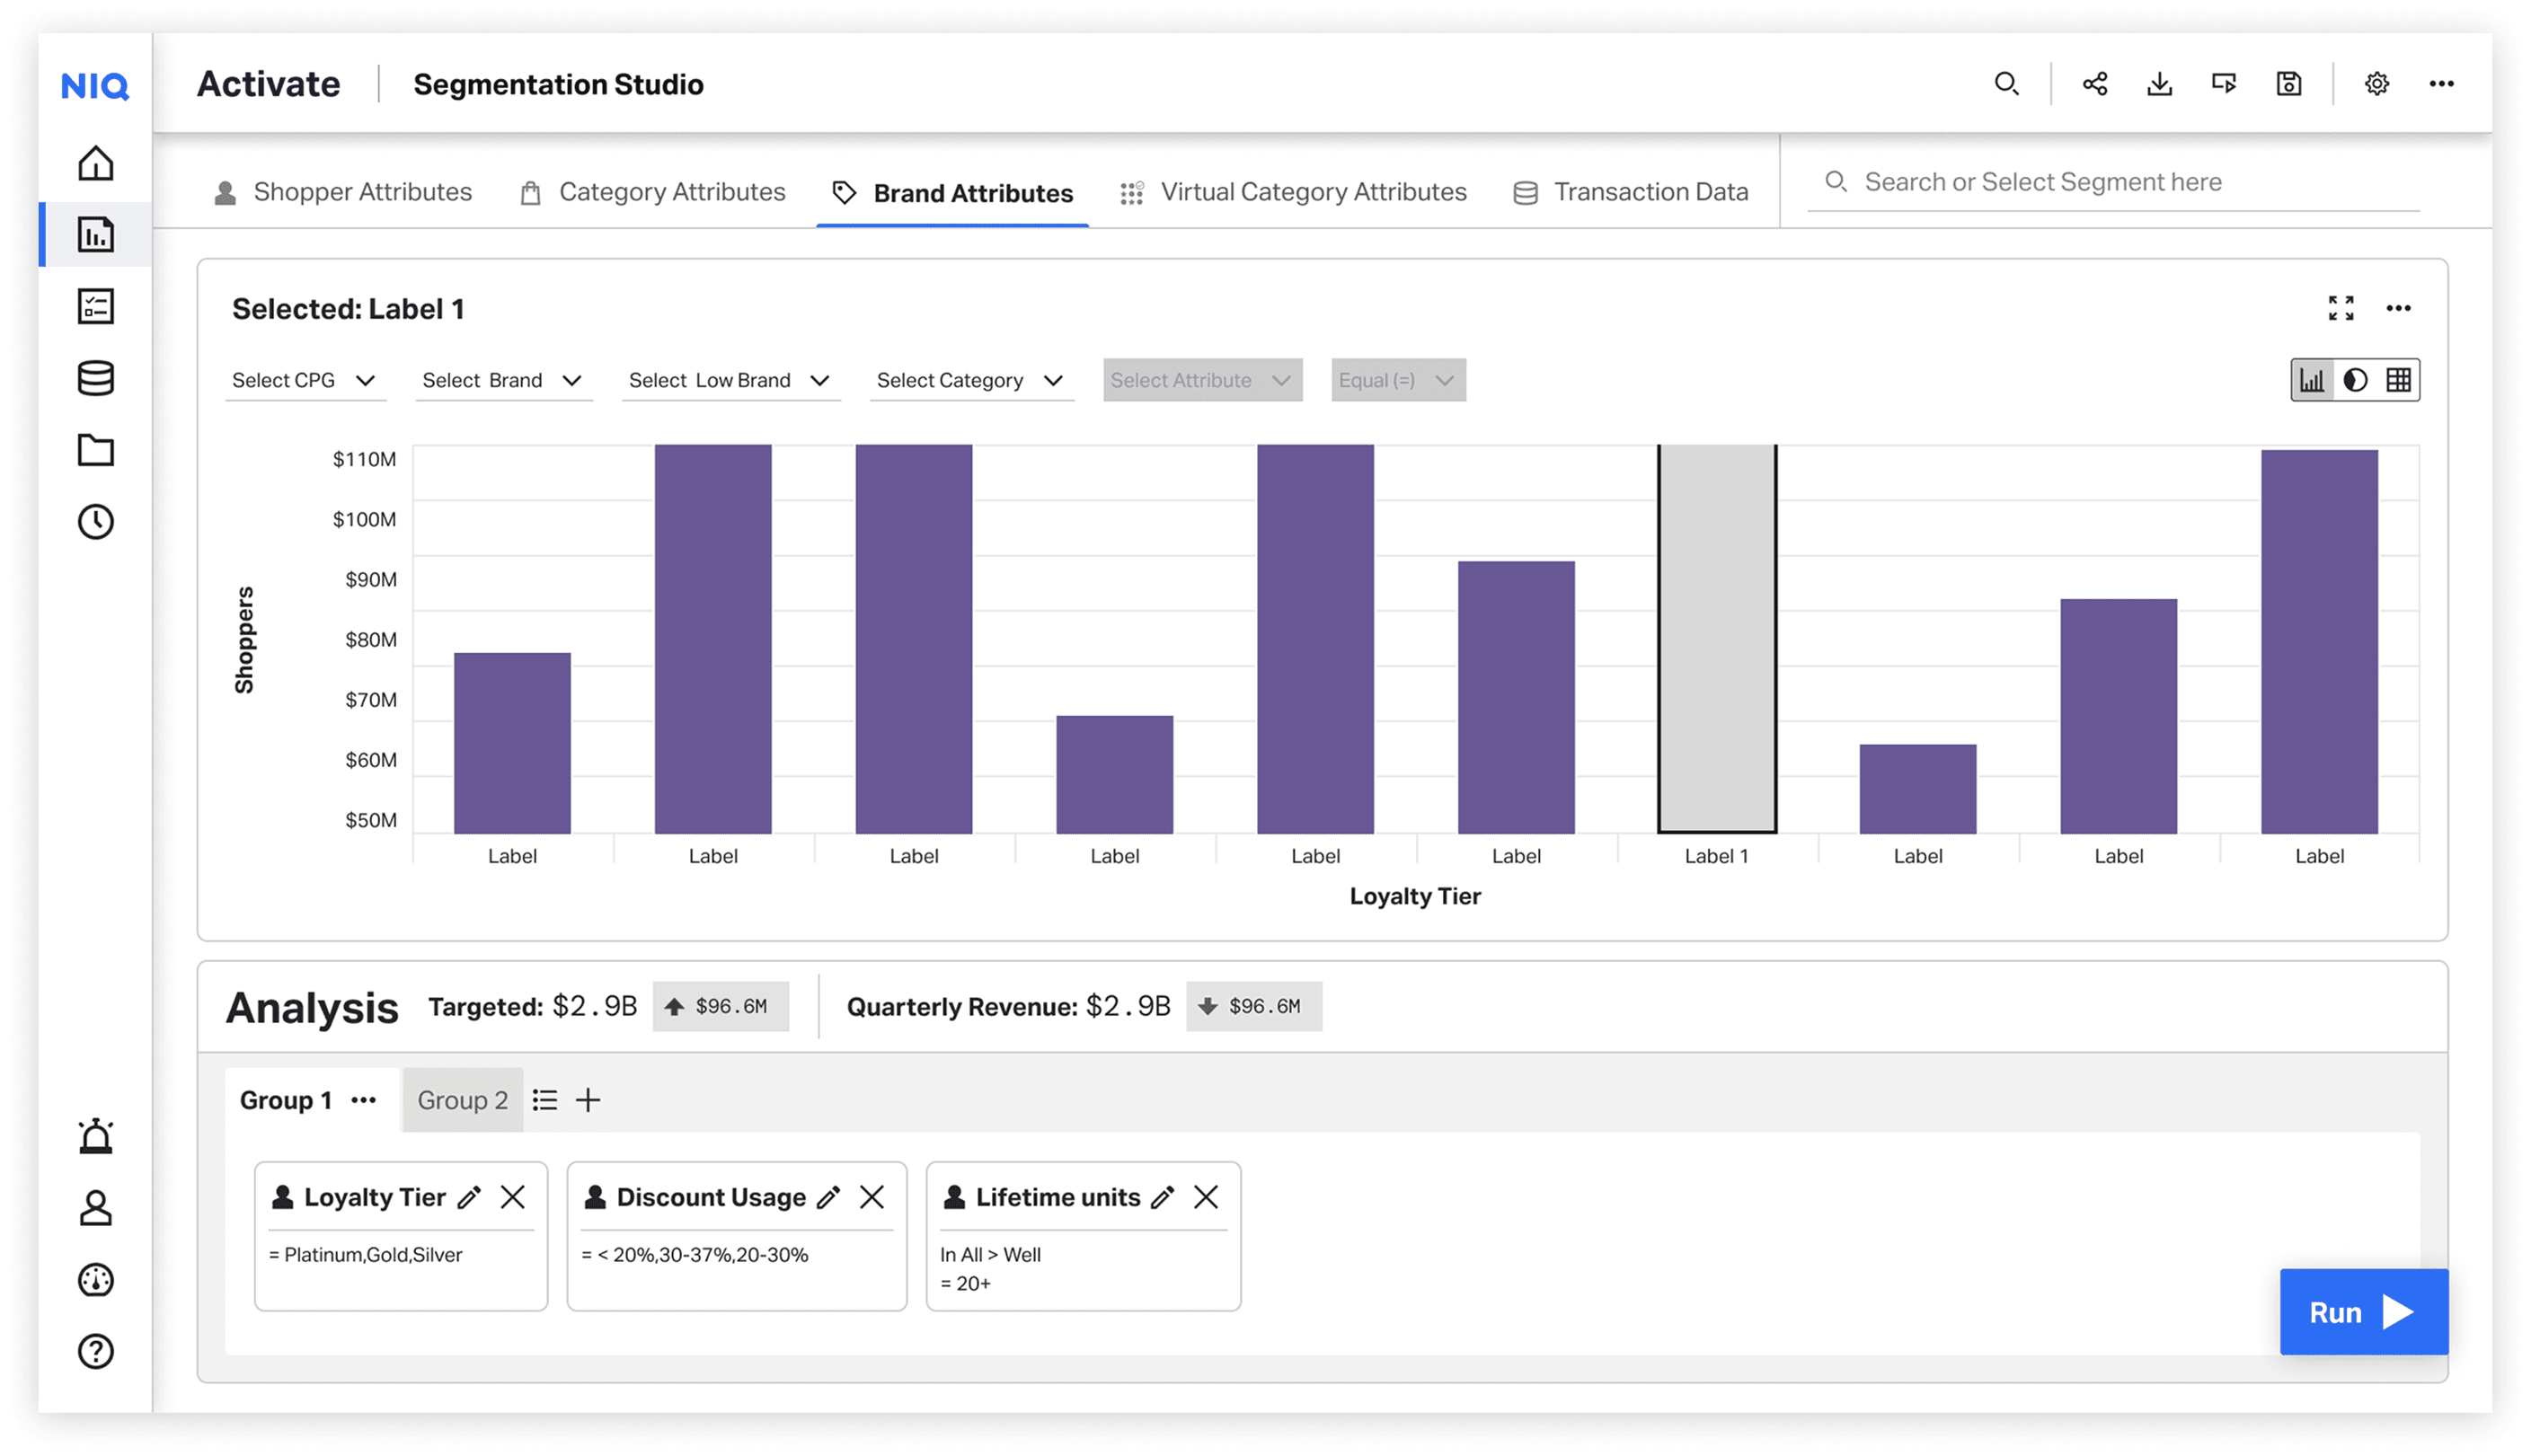Click the Run button
This screenshot has height=1456, width=2531.
(x=2362, y=1312)
